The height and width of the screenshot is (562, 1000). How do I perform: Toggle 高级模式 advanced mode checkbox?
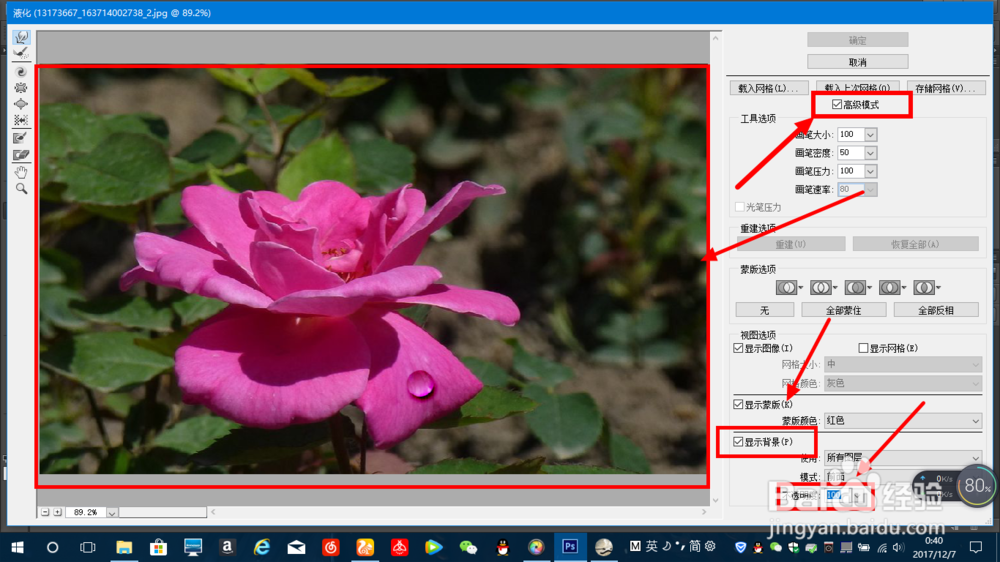[837, 105]
